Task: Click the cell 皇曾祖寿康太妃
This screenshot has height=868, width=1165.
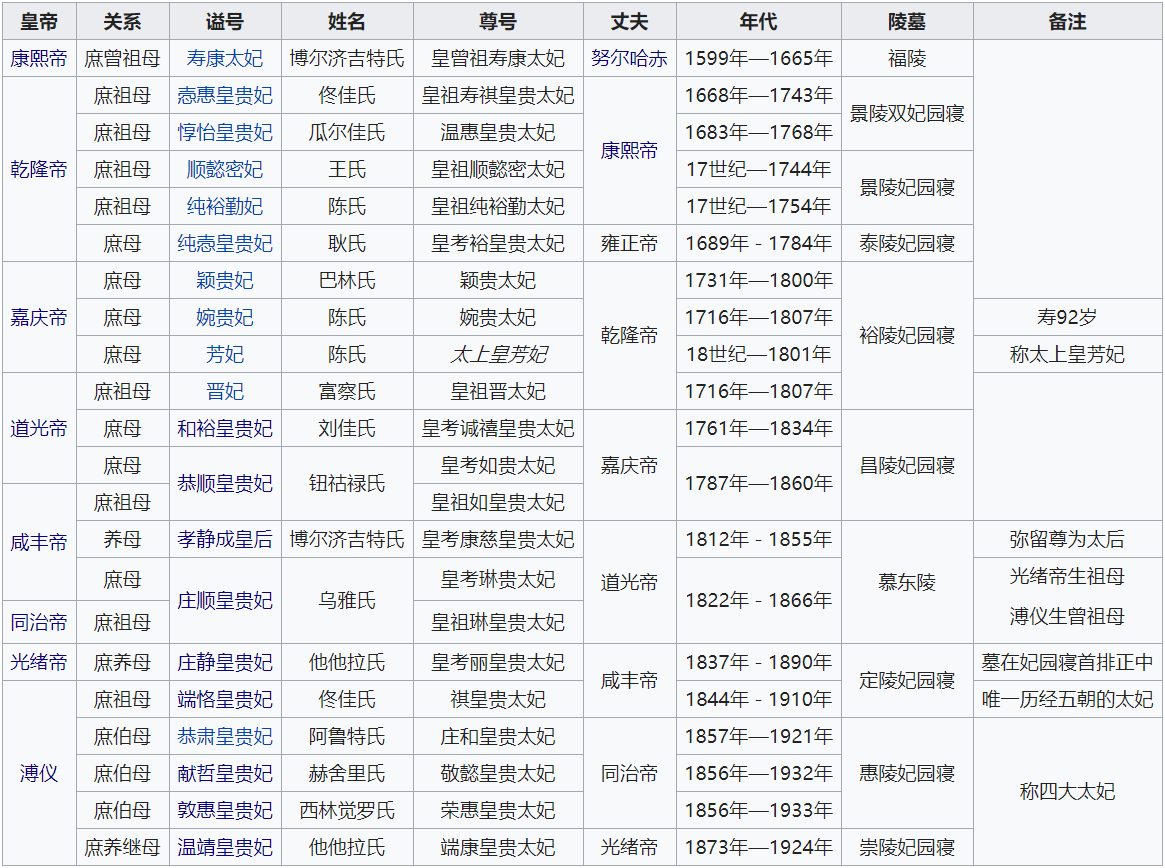Action: coord(498,59)
